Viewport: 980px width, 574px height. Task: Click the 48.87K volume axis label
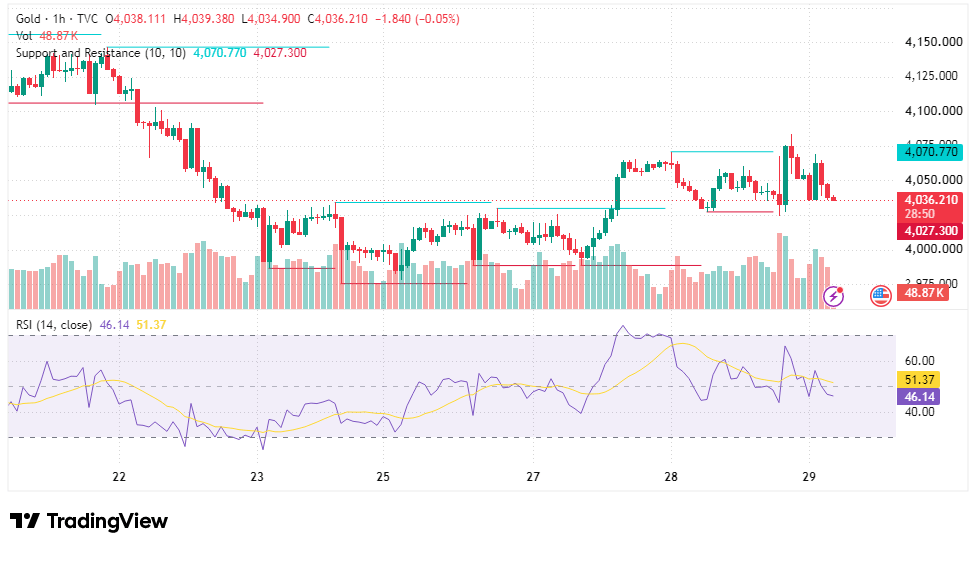click(x=922, y=293)
